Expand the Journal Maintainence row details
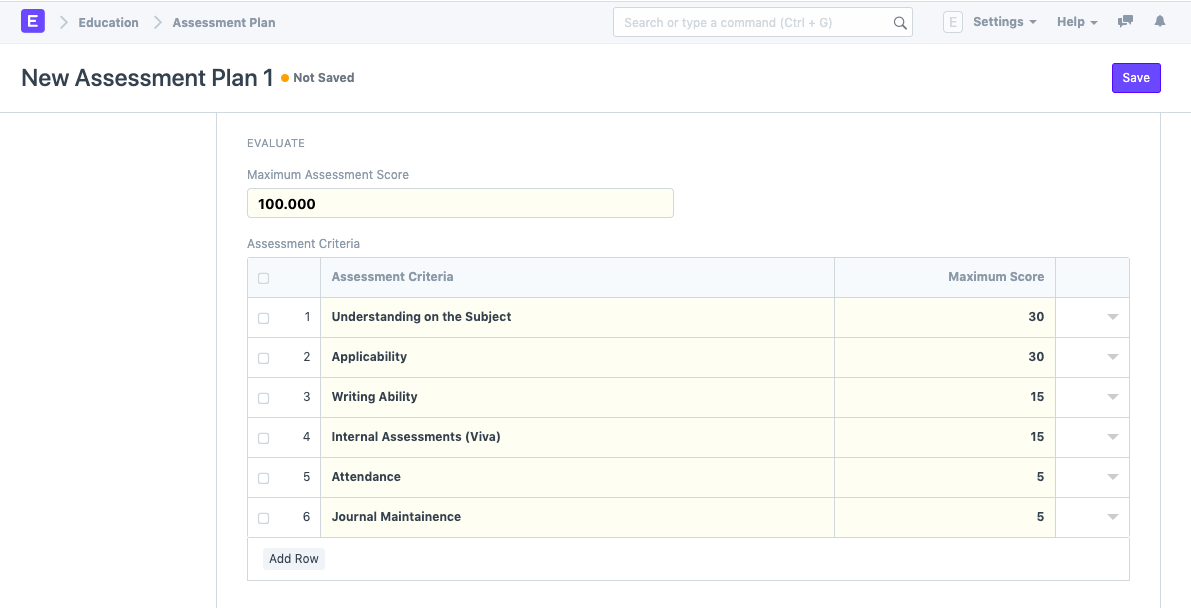The height and width of the screenshot is (608, 1191). tap(1112, 517)
